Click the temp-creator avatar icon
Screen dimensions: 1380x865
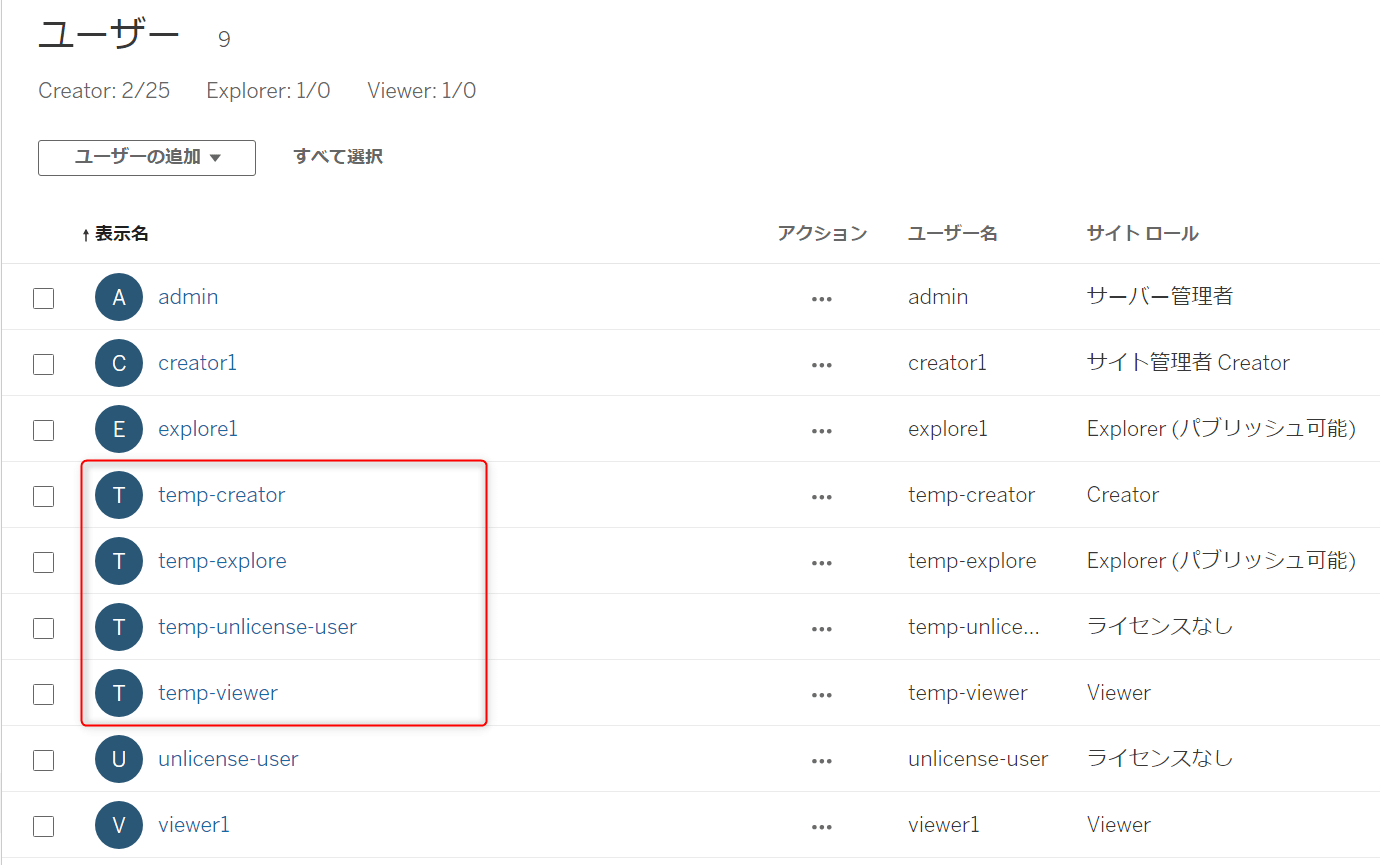(x=118, y=495)
